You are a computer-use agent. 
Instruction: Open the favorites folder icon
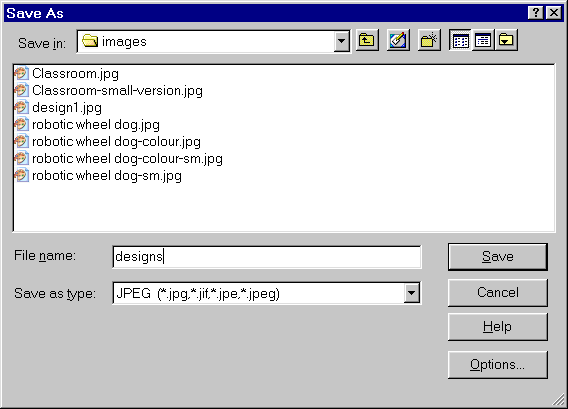coord(398,41)
